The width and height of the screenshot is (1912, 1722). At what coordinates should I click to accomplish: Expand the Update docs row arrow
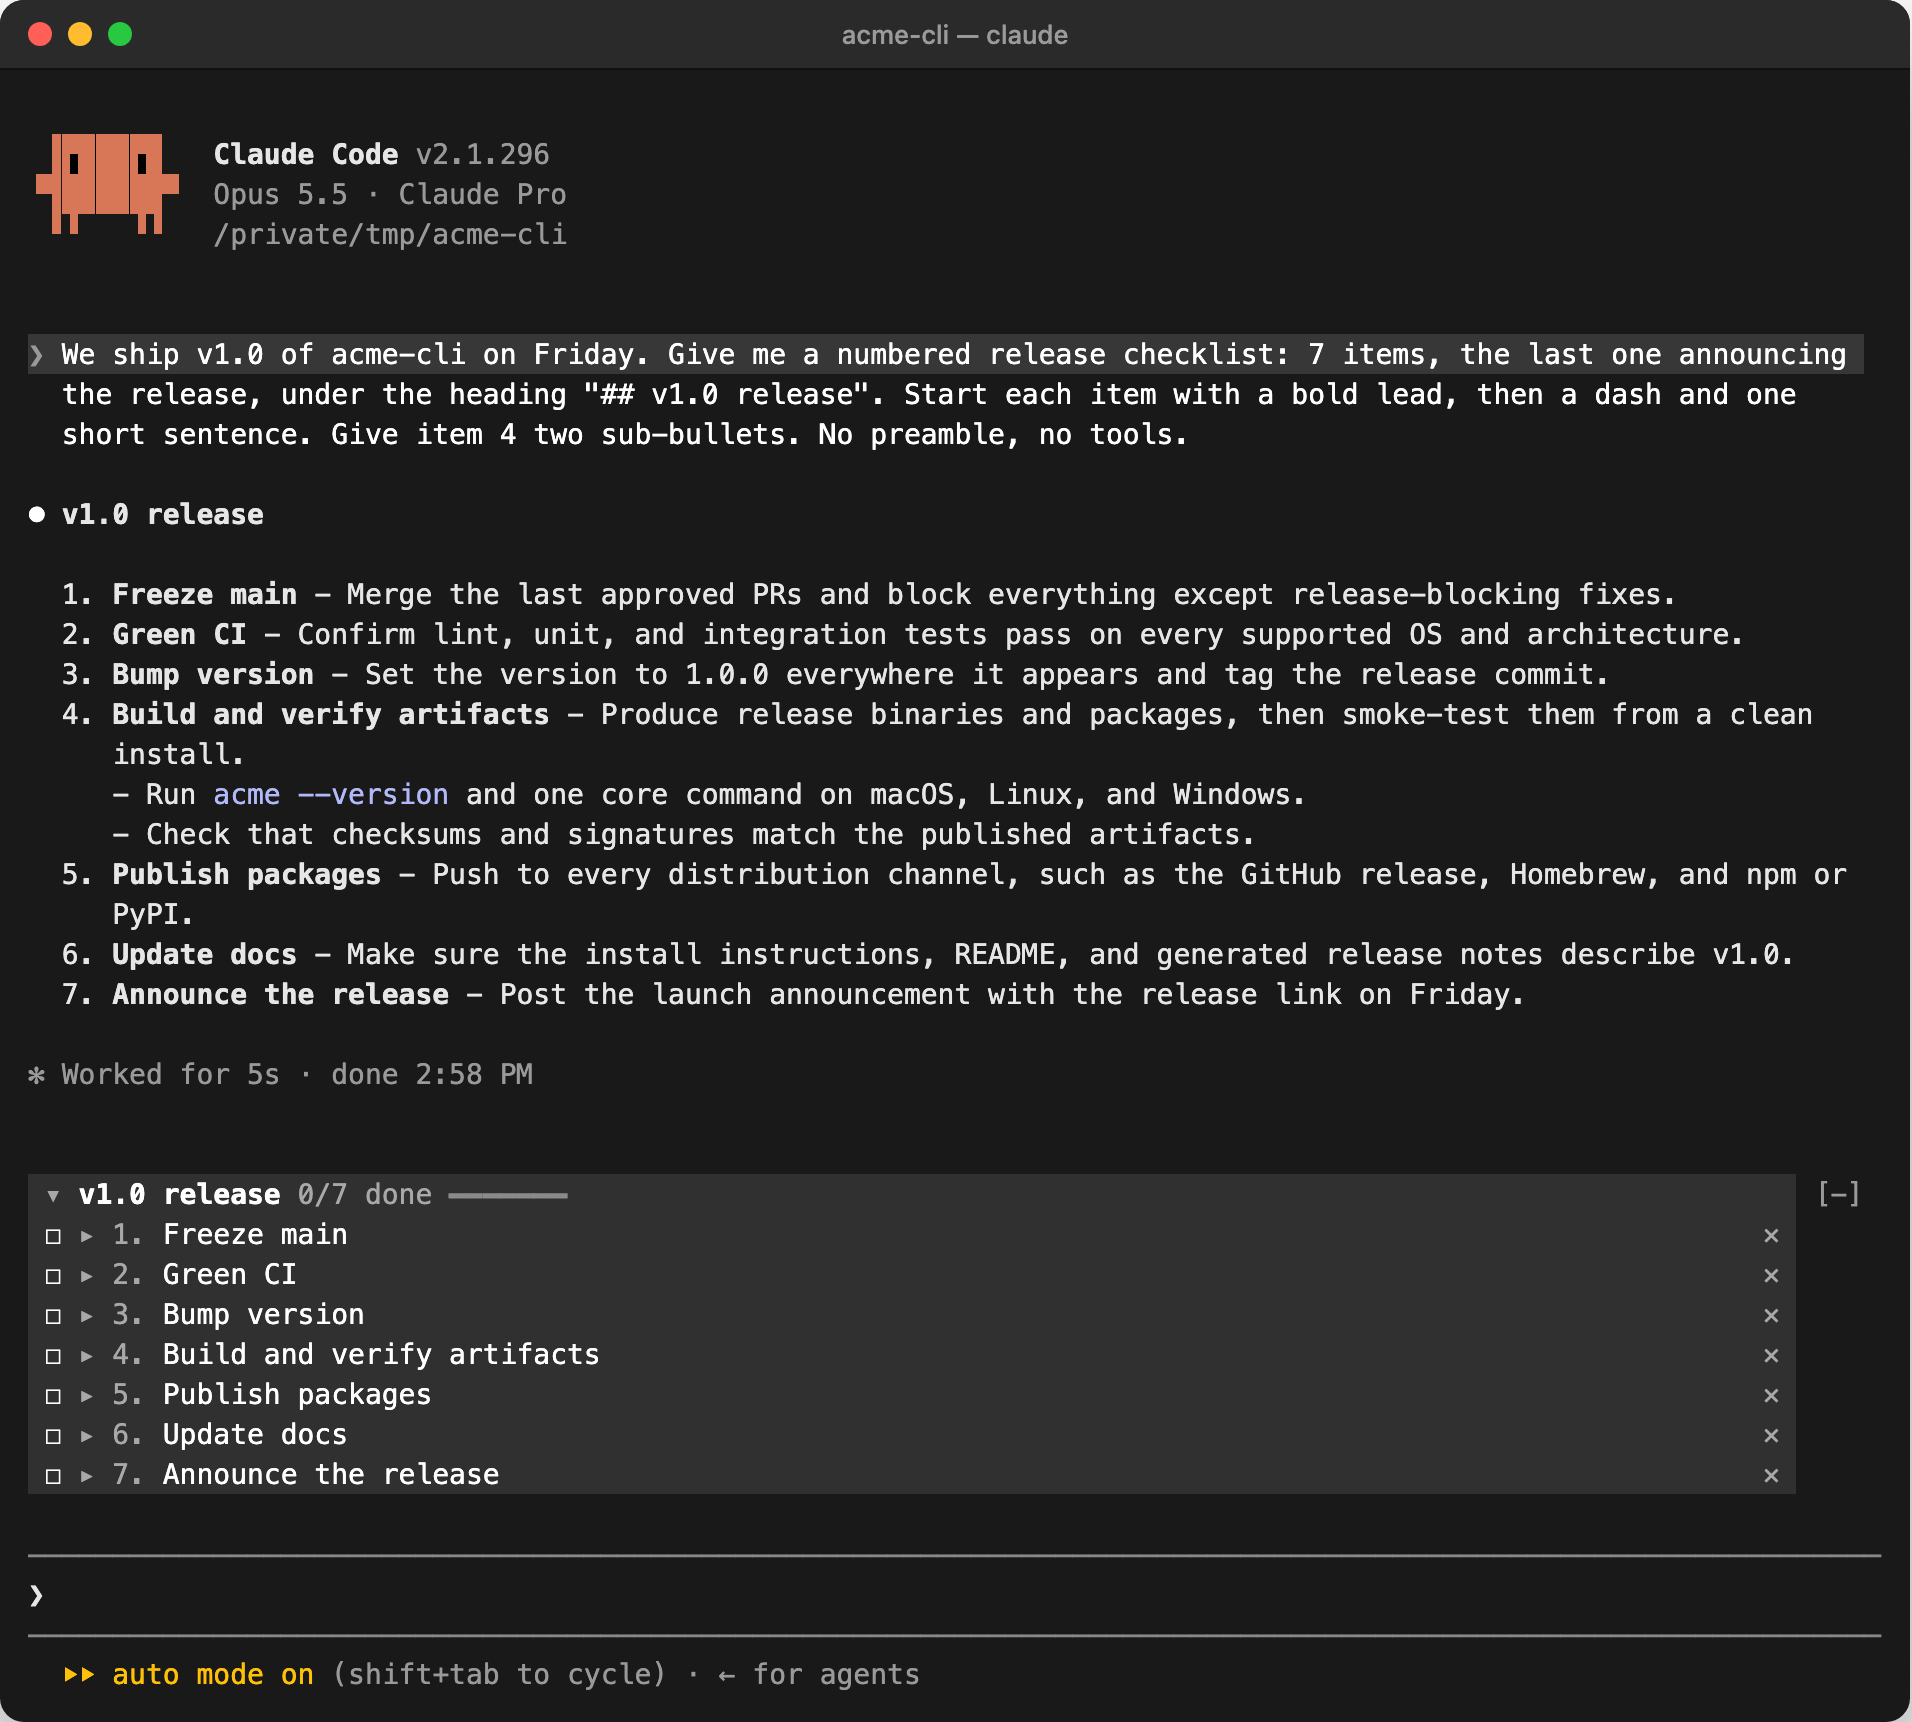point(87,1436)
